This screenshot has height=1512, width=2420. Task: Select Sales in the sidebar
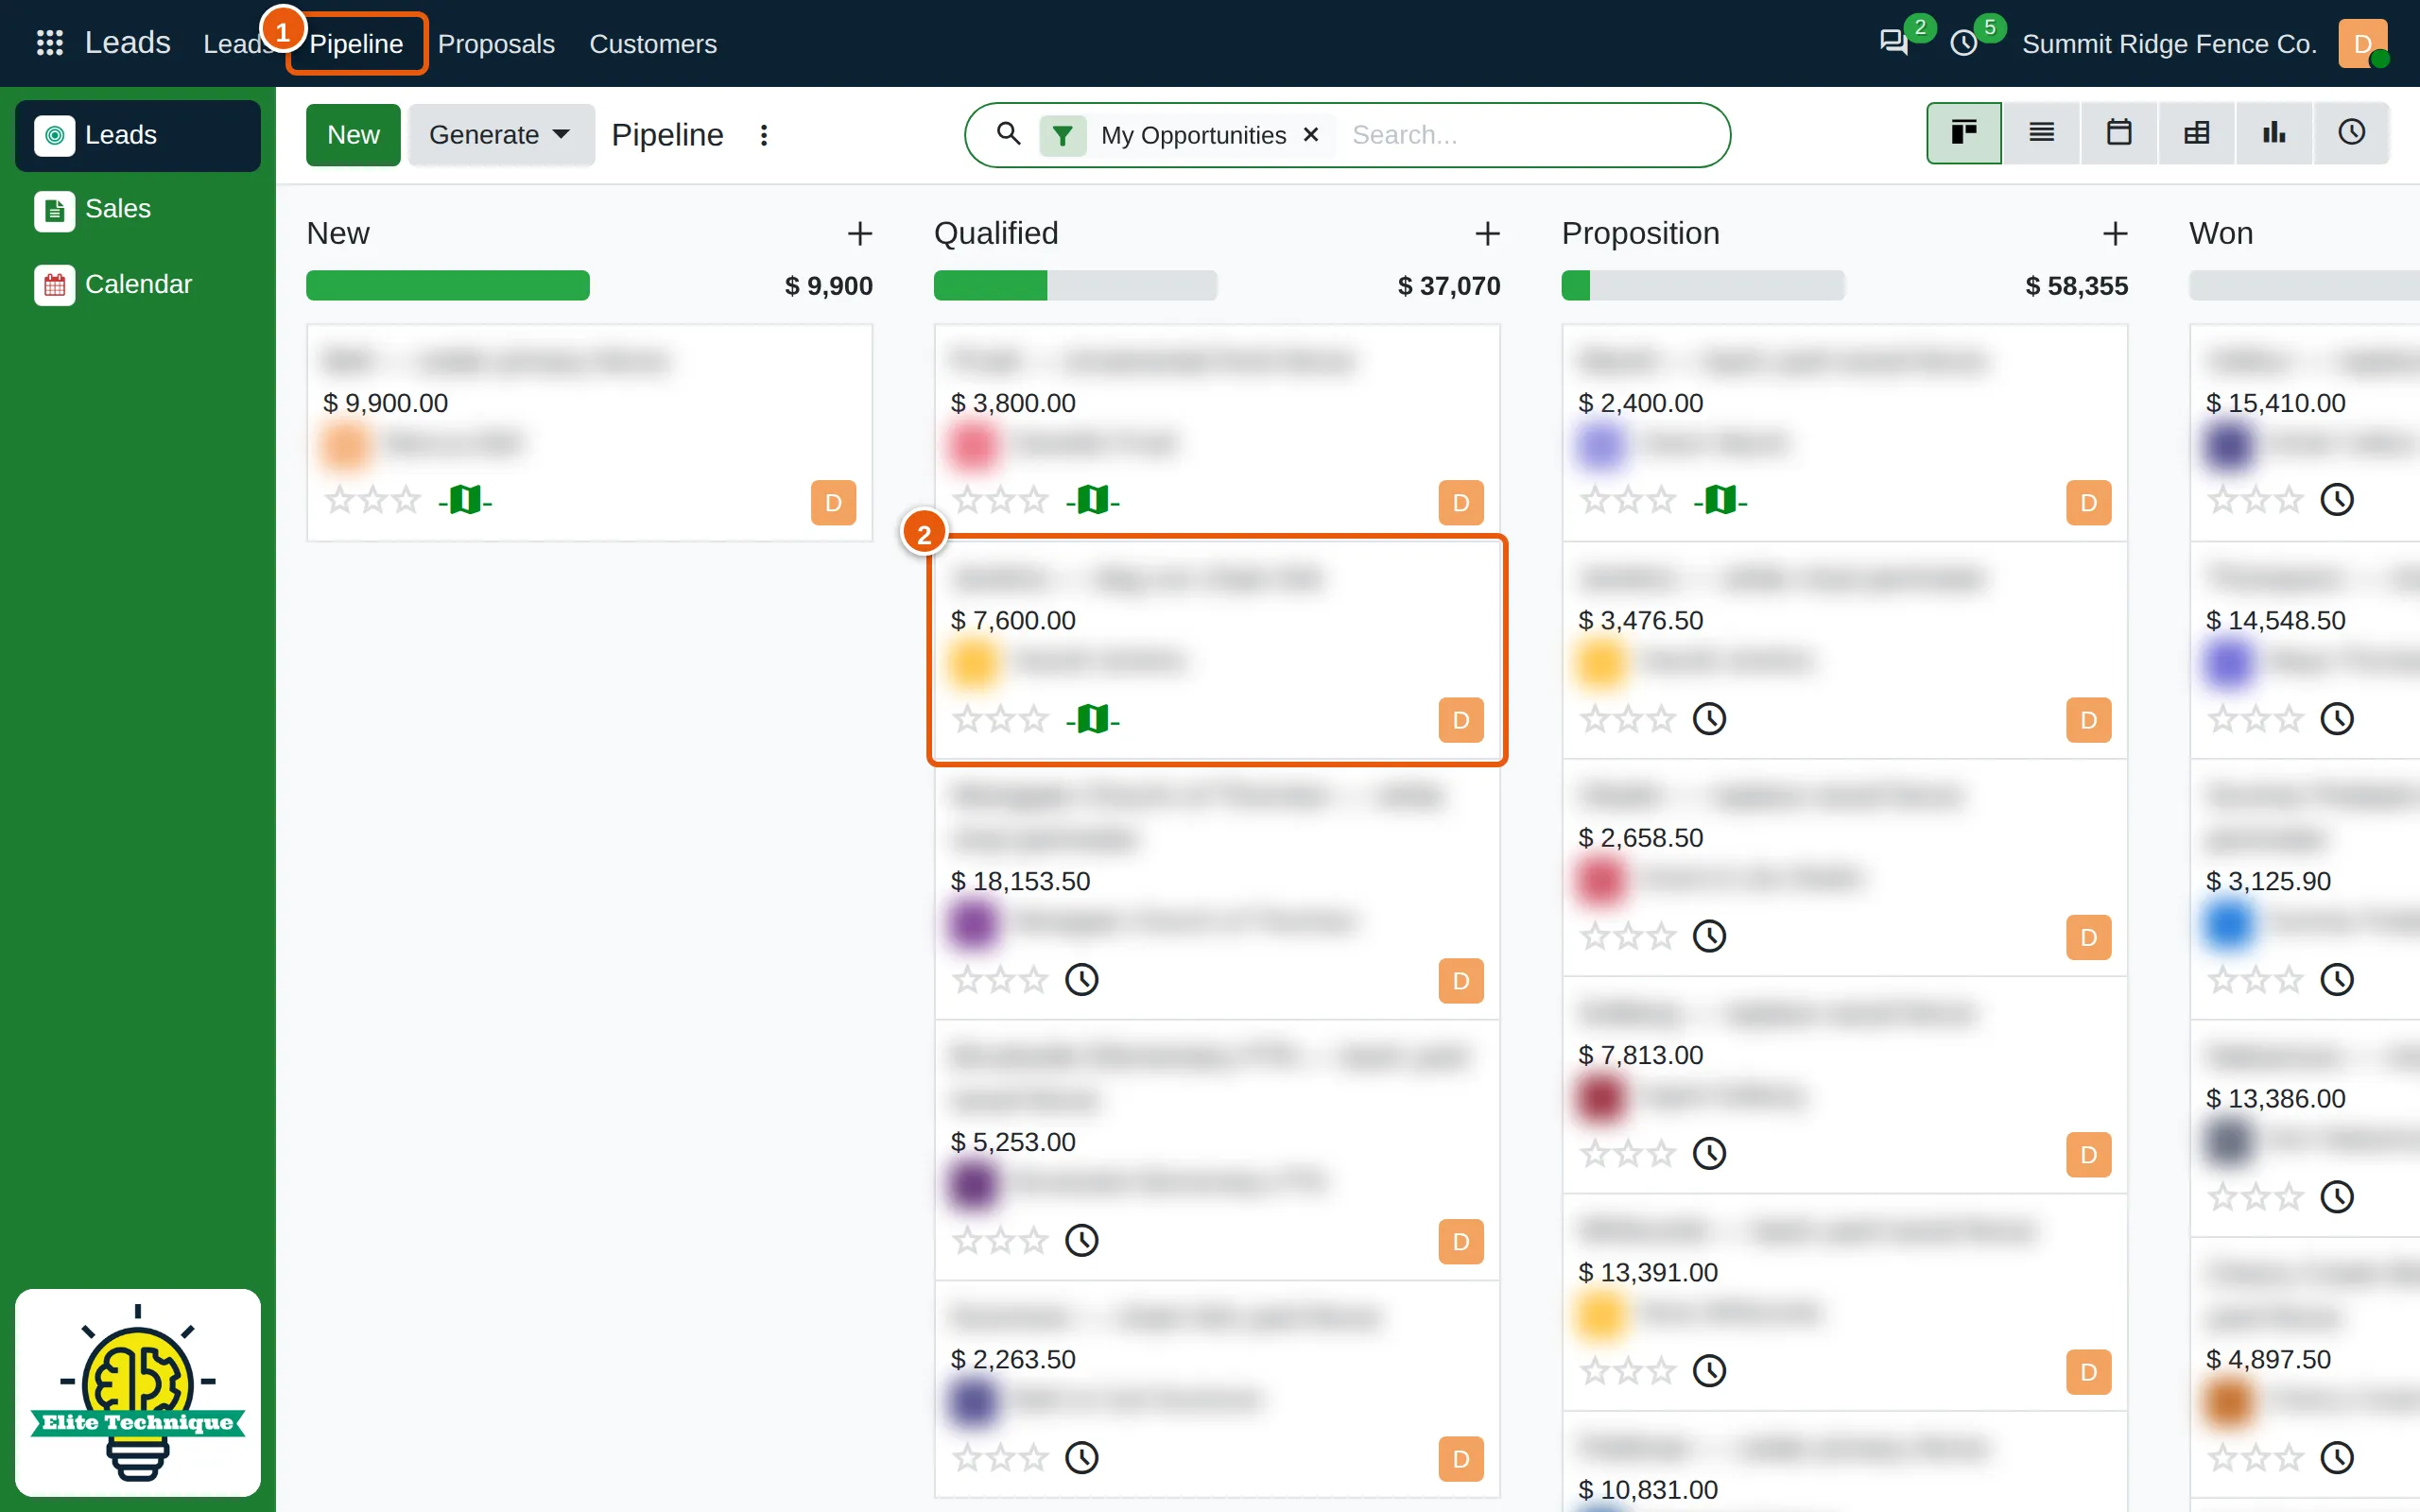138,209
